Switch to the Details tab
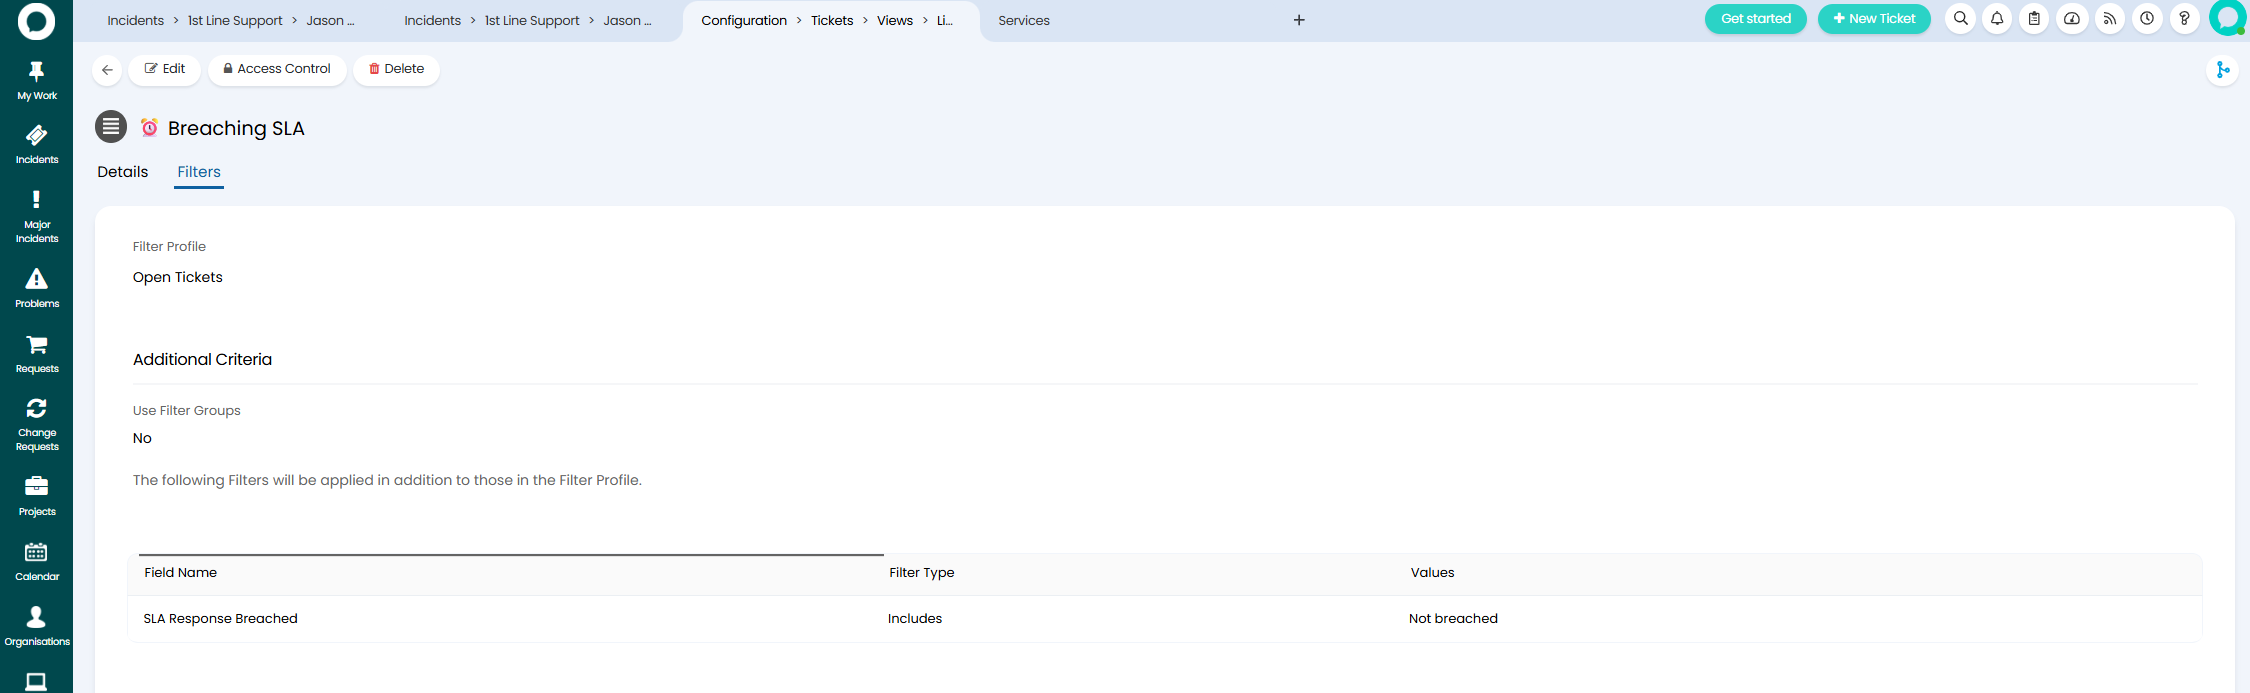 pyautogui.click(x=123, y=172)
